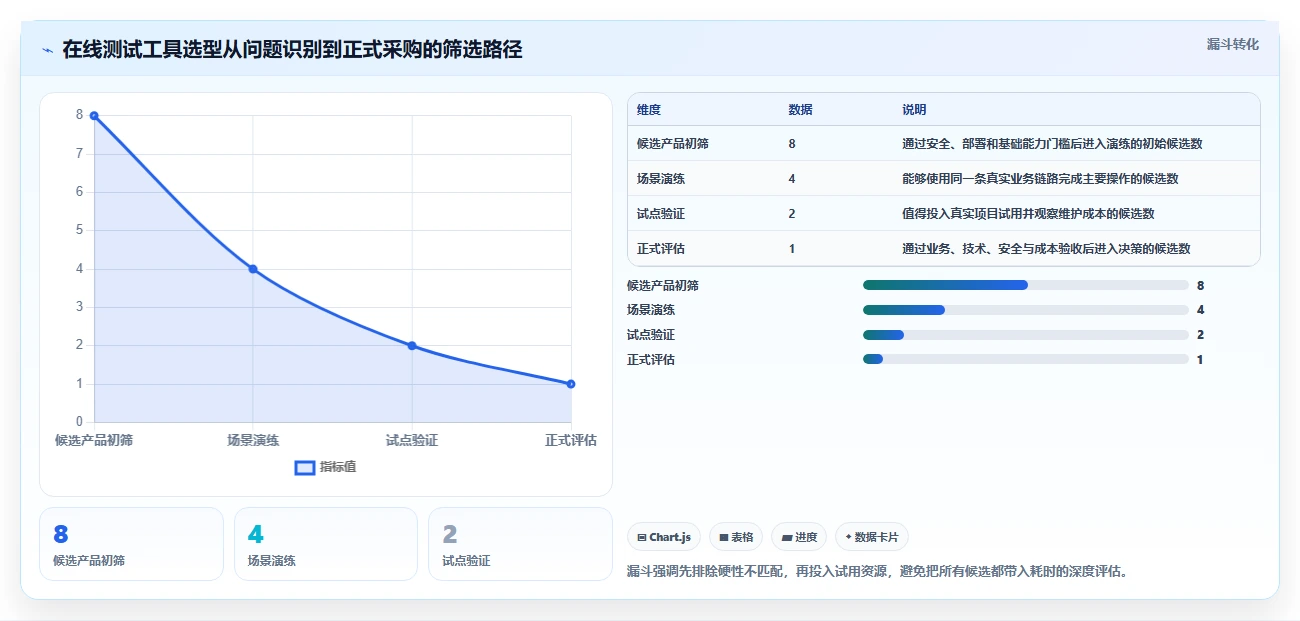Click the 候选产品初筛 x-axis label
Viewport: 1300px width, 621px height.
click(94, 440)
